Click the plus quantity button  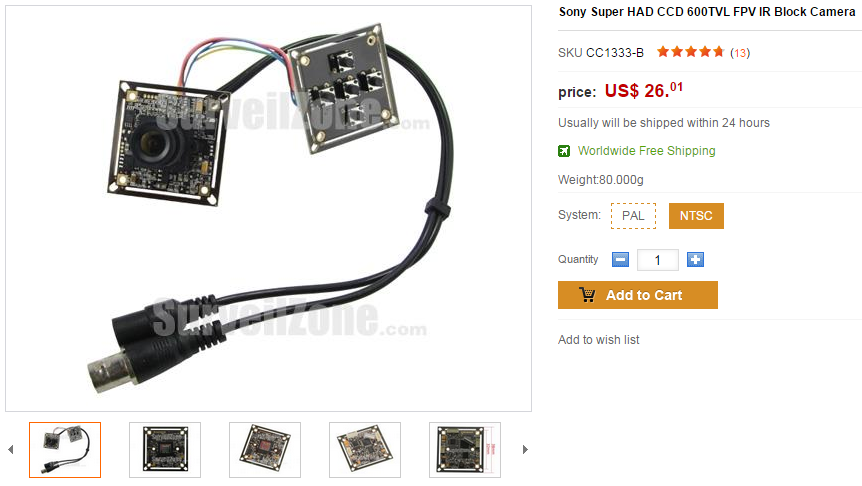tap(695, 259)
